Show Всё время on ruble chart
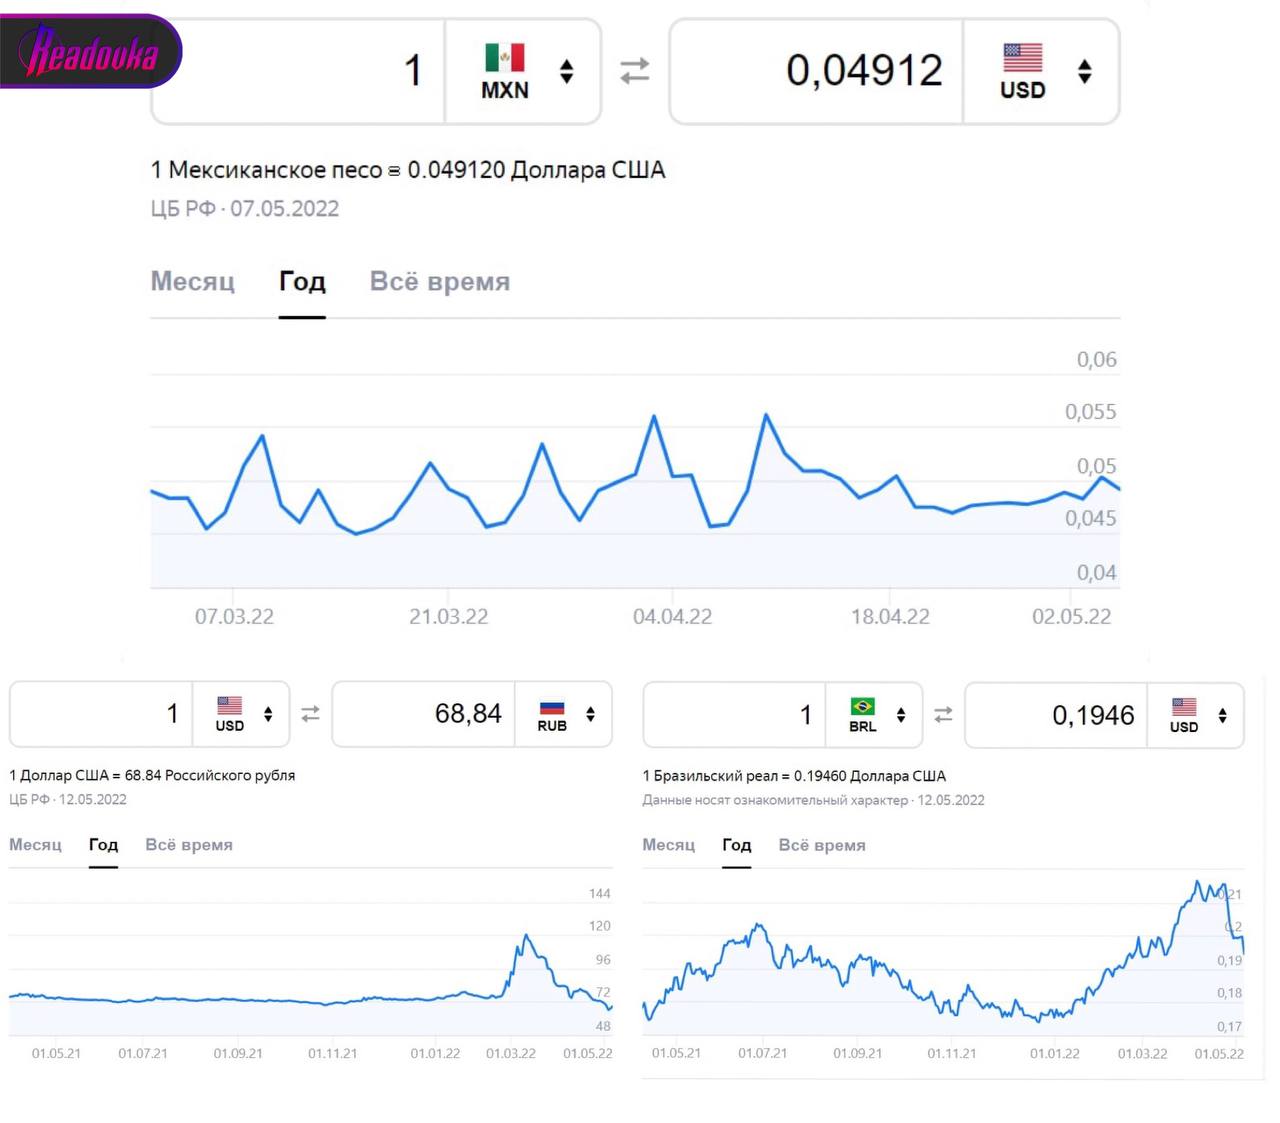The height and width of the screenshot is (1123, 1280). (x=189, y=845)
